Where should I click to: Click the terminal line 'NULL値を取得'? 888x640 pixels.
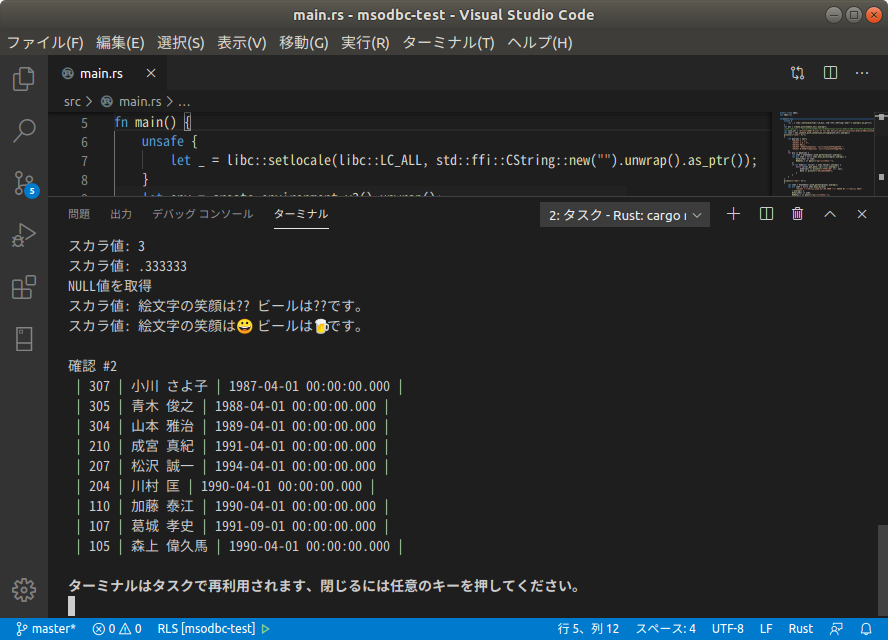point(110,286)
